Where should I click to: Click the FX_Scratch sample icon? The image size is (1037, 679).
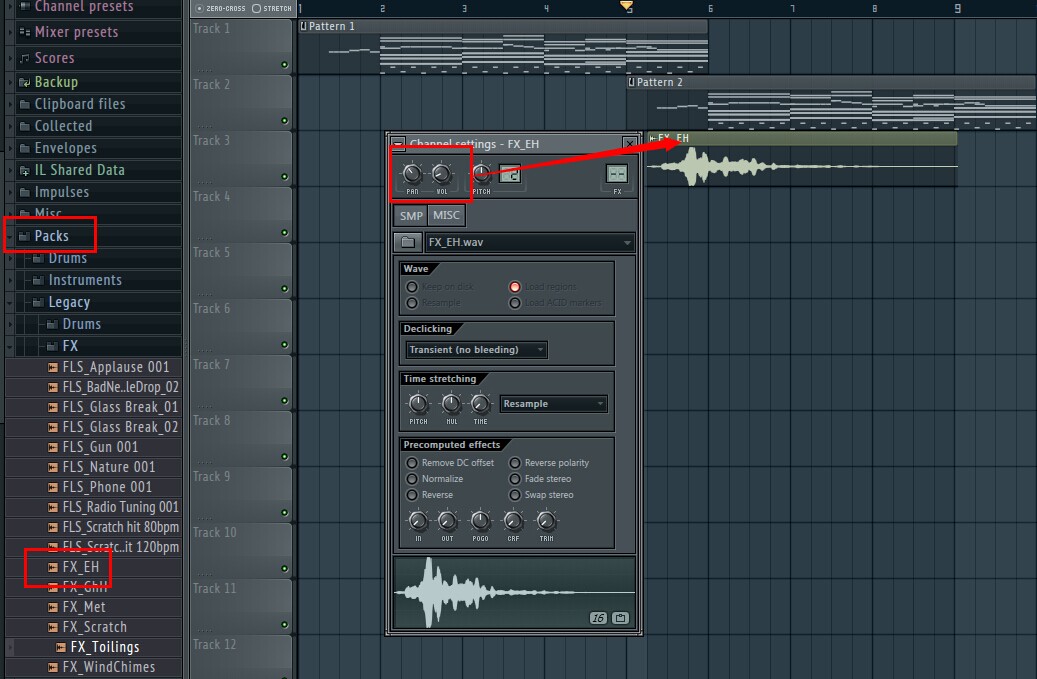tap(53, 627)
